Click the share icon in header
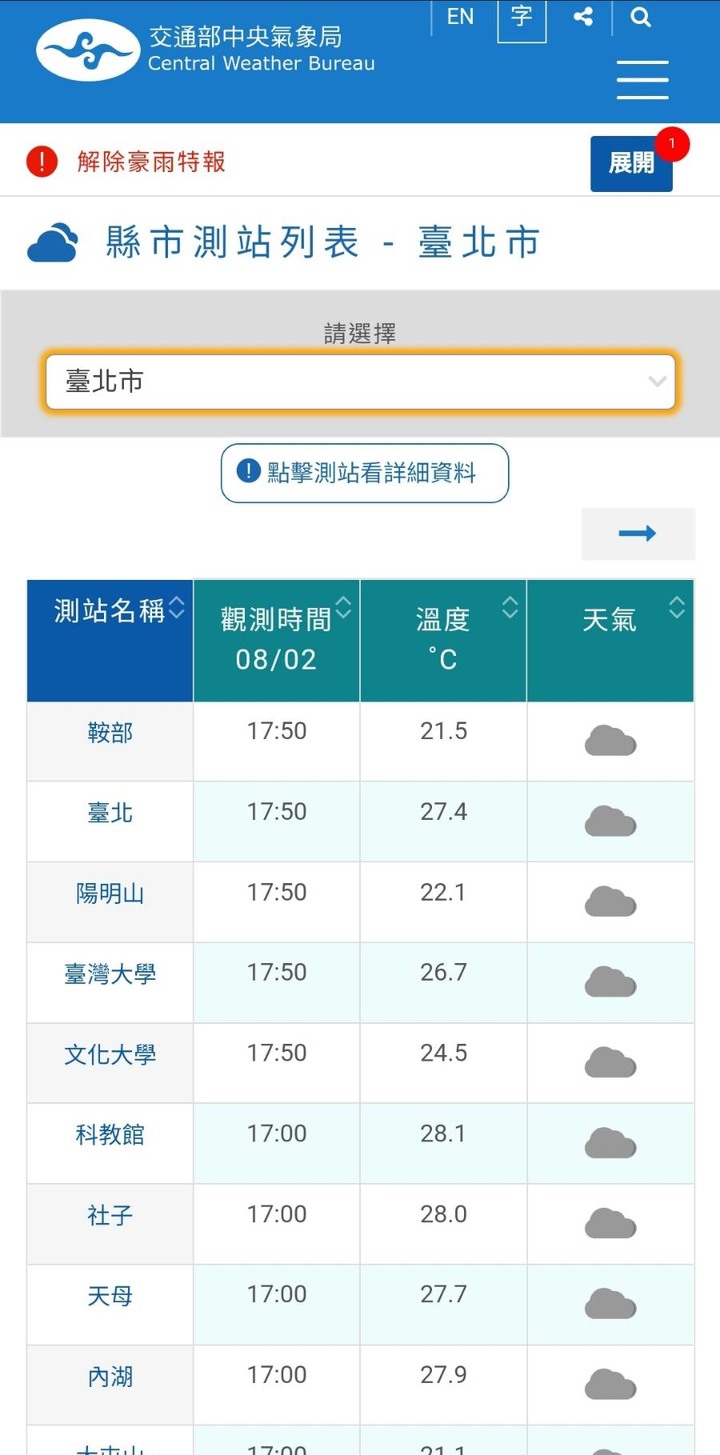The height and width of the screenshot is (1455, 720). click(x=583, y=17)
